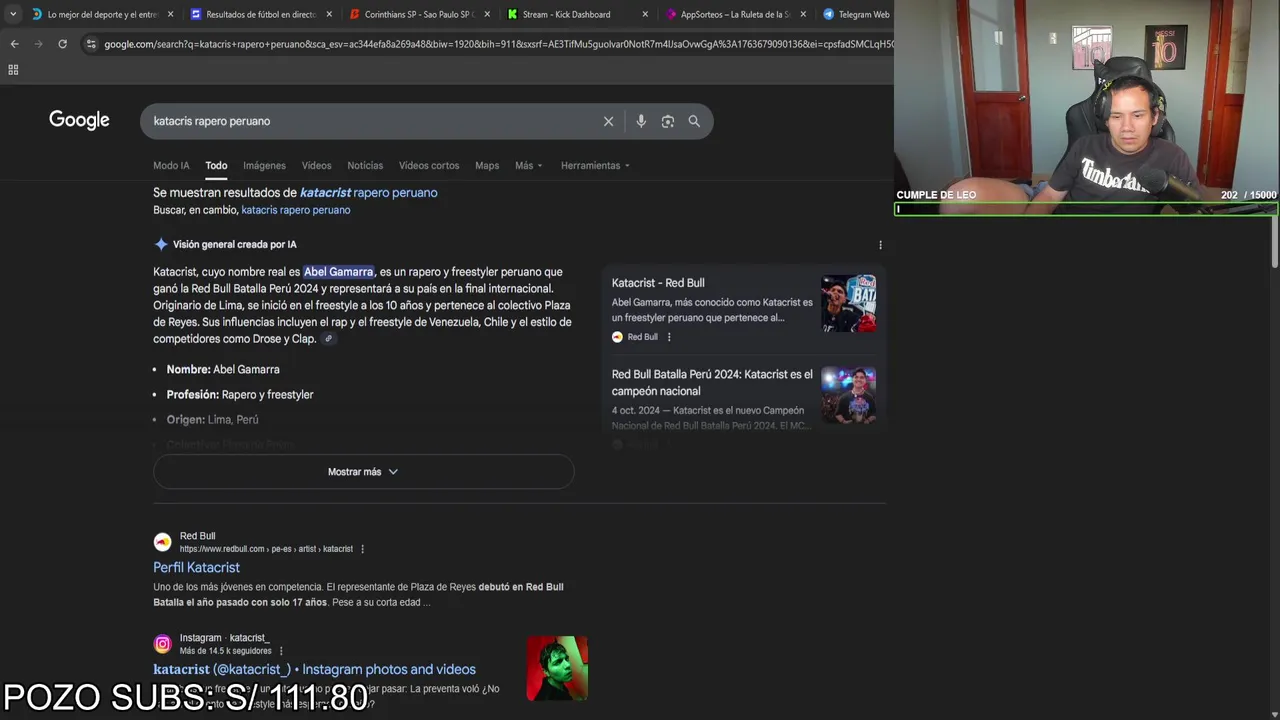This screenshot has height=720, width=1280.
Task: Click the Google logo
Action: tap(79, 121)
